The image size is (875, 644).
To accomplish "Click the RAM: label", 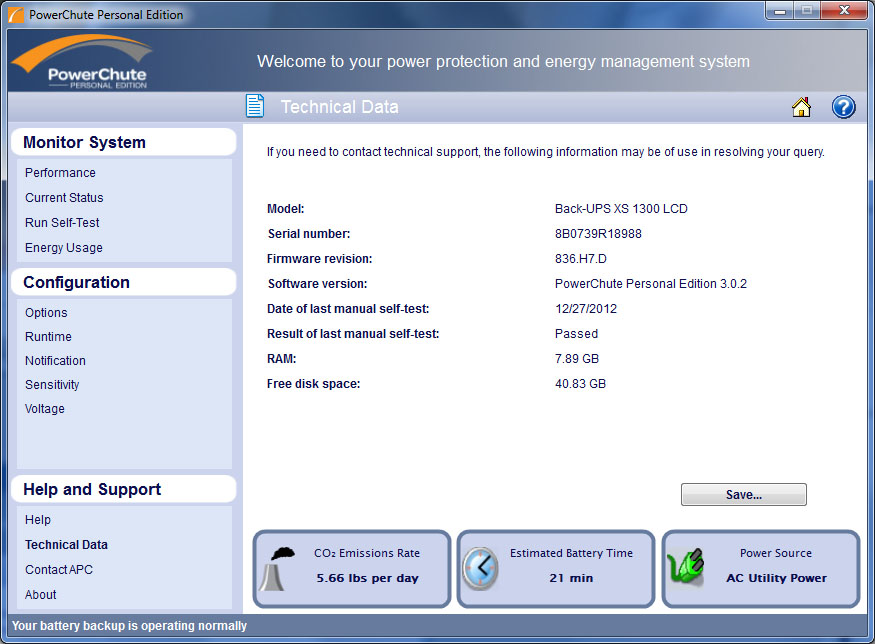I will (282, 359).
